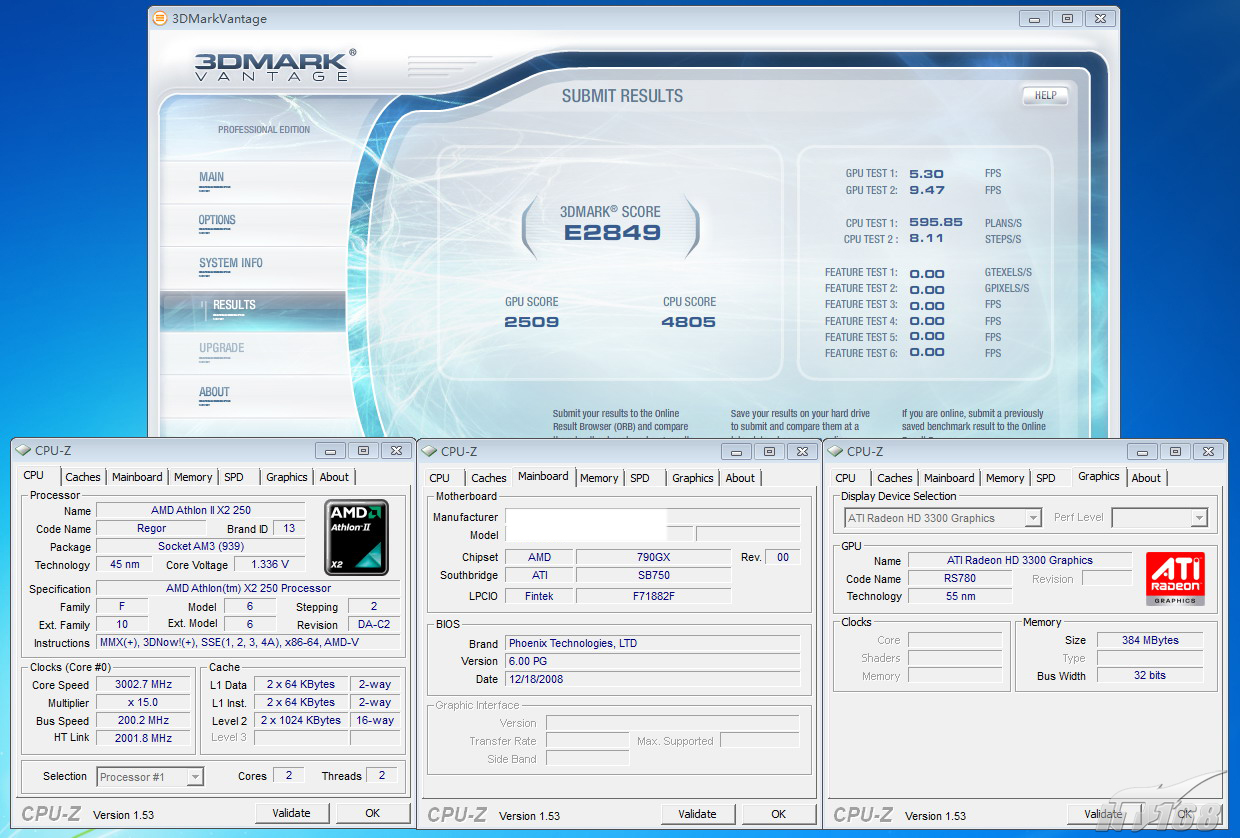The image size is (1240, 838).
Task: Open the Processor #1 selection dropdown
Action: tap(151, 777)
